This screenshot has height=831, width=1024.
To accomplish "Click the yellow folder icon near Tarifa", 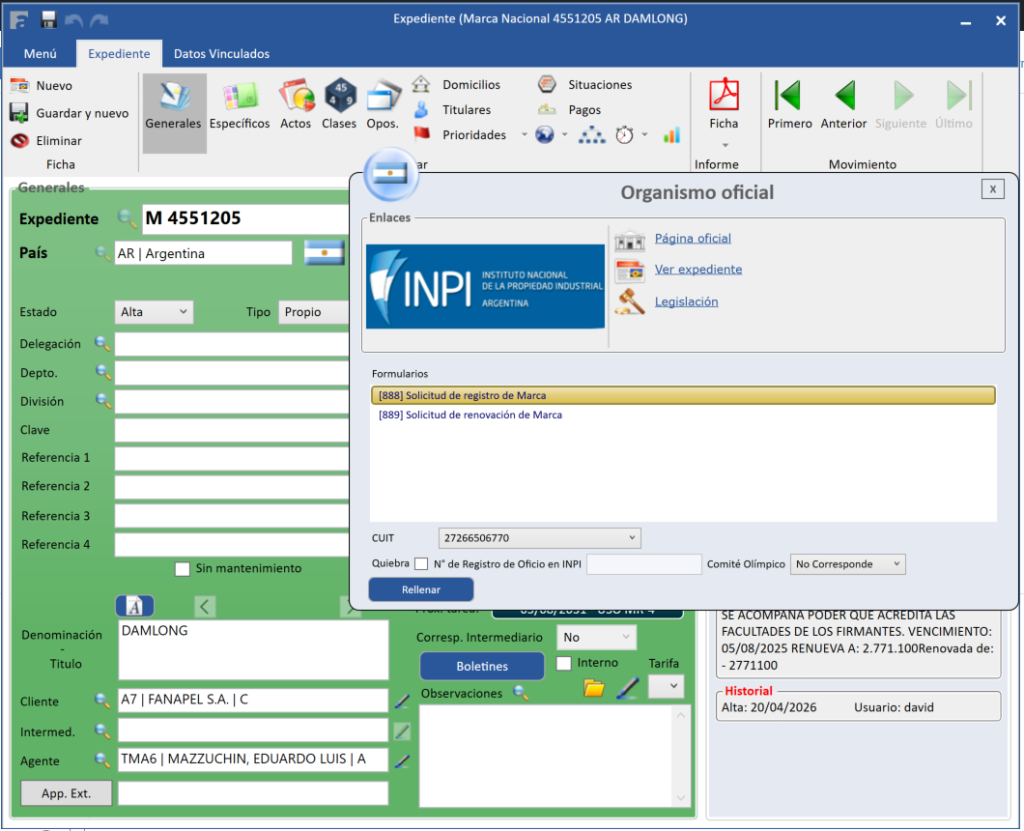I will coord(594,687).
